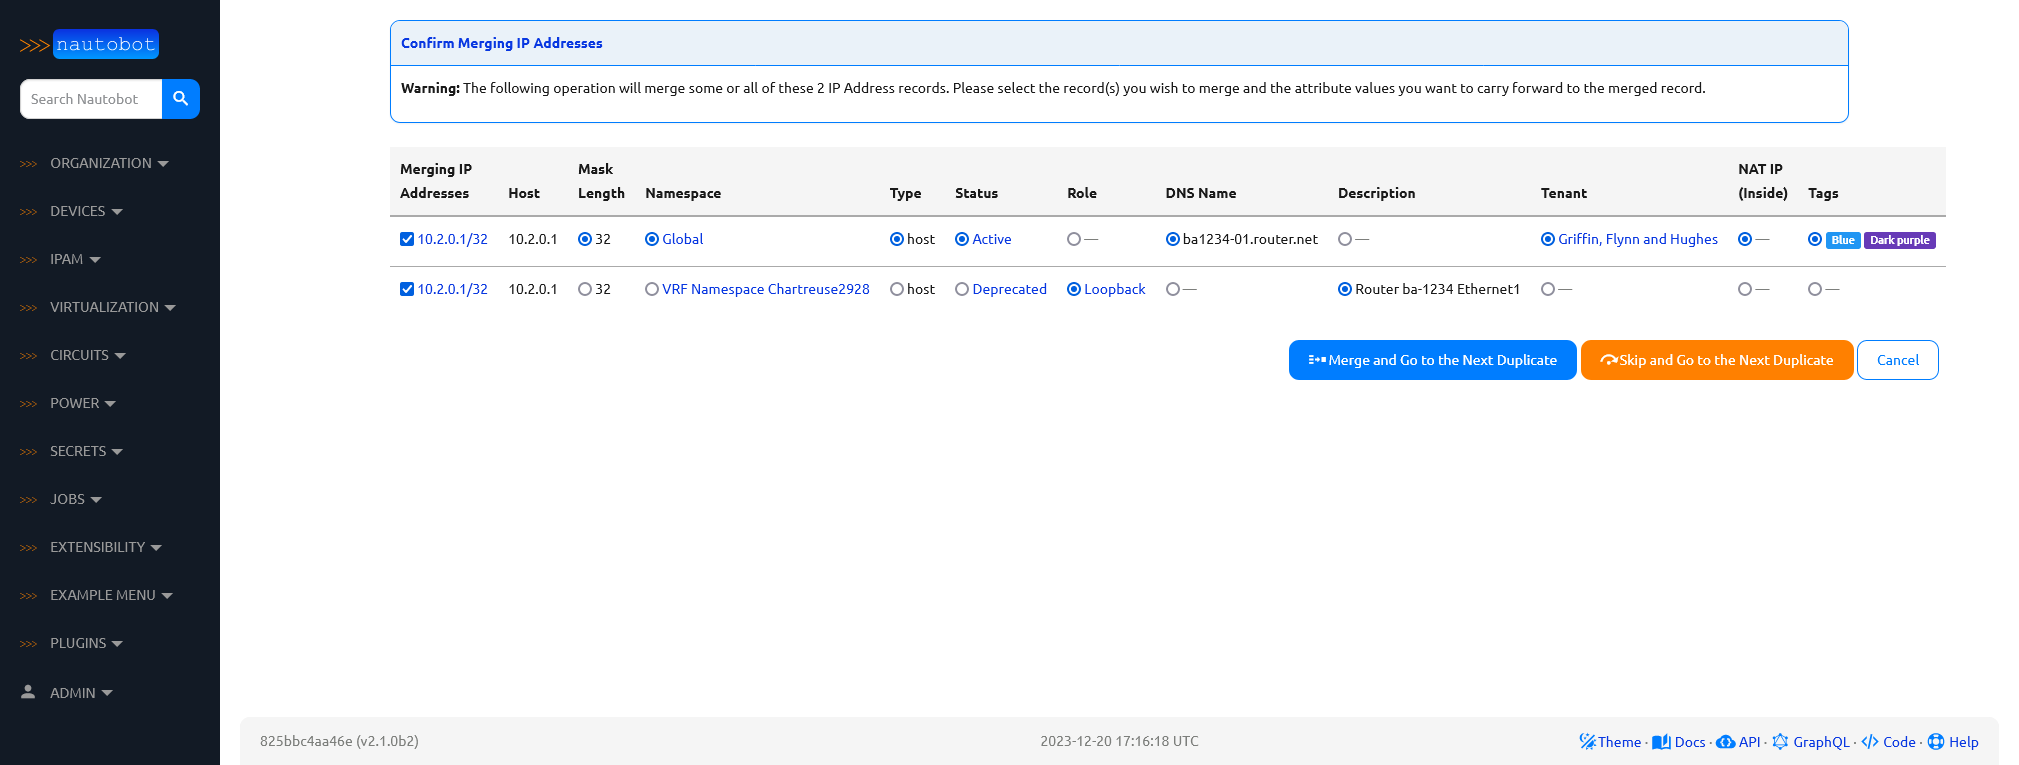Screen dimensions: 2019x765
Task: Select VRF Namespace Chartreuse2928 radio button
Action: point(652,289)
